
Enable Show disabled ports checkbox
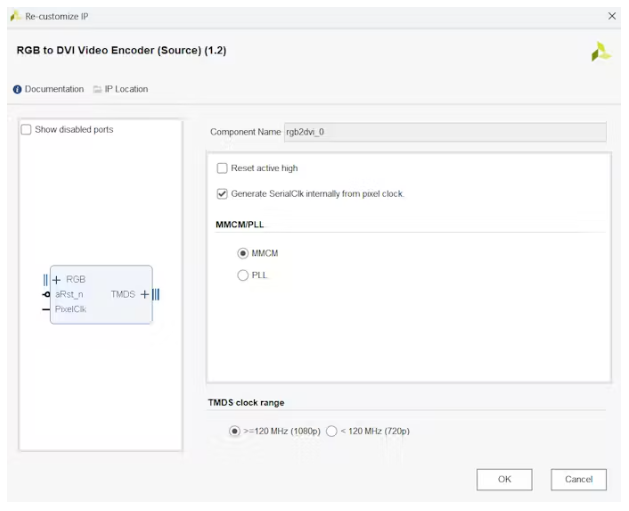27,130
